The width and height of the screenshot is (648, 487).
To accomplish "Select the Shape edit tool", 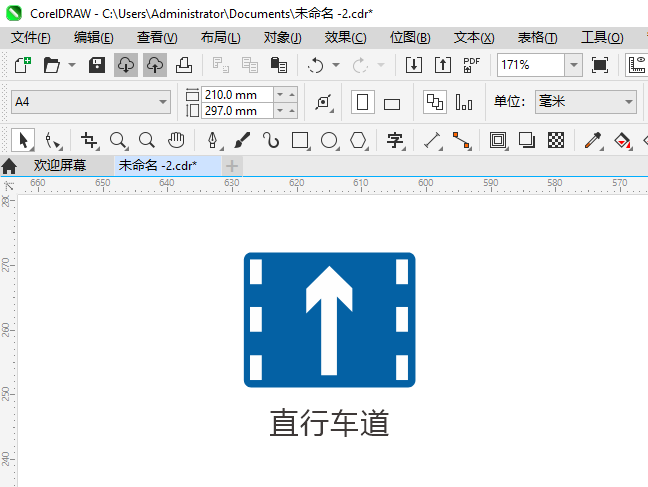I will [53, 141].
